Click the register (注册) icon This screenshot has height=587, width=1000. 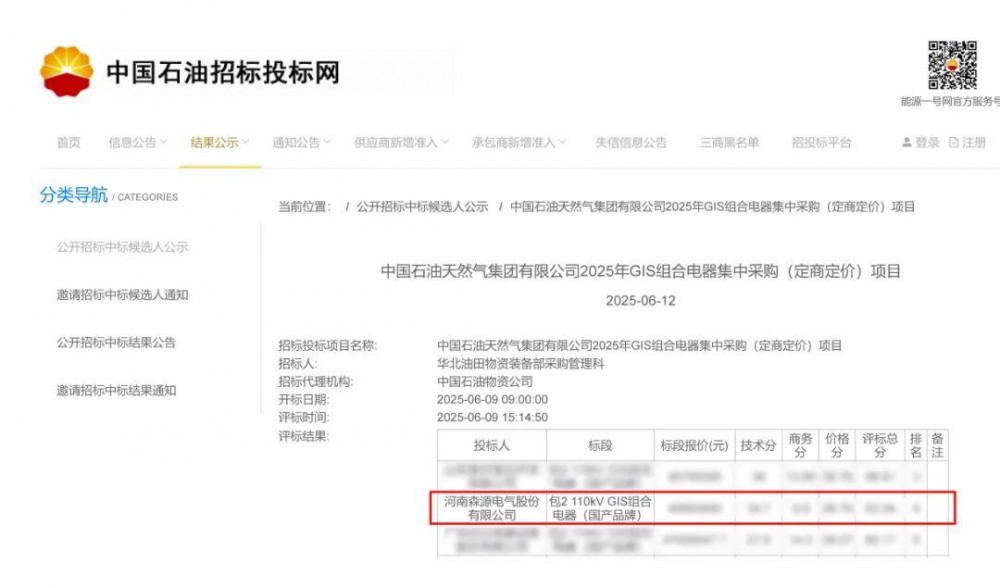(953, 142)
